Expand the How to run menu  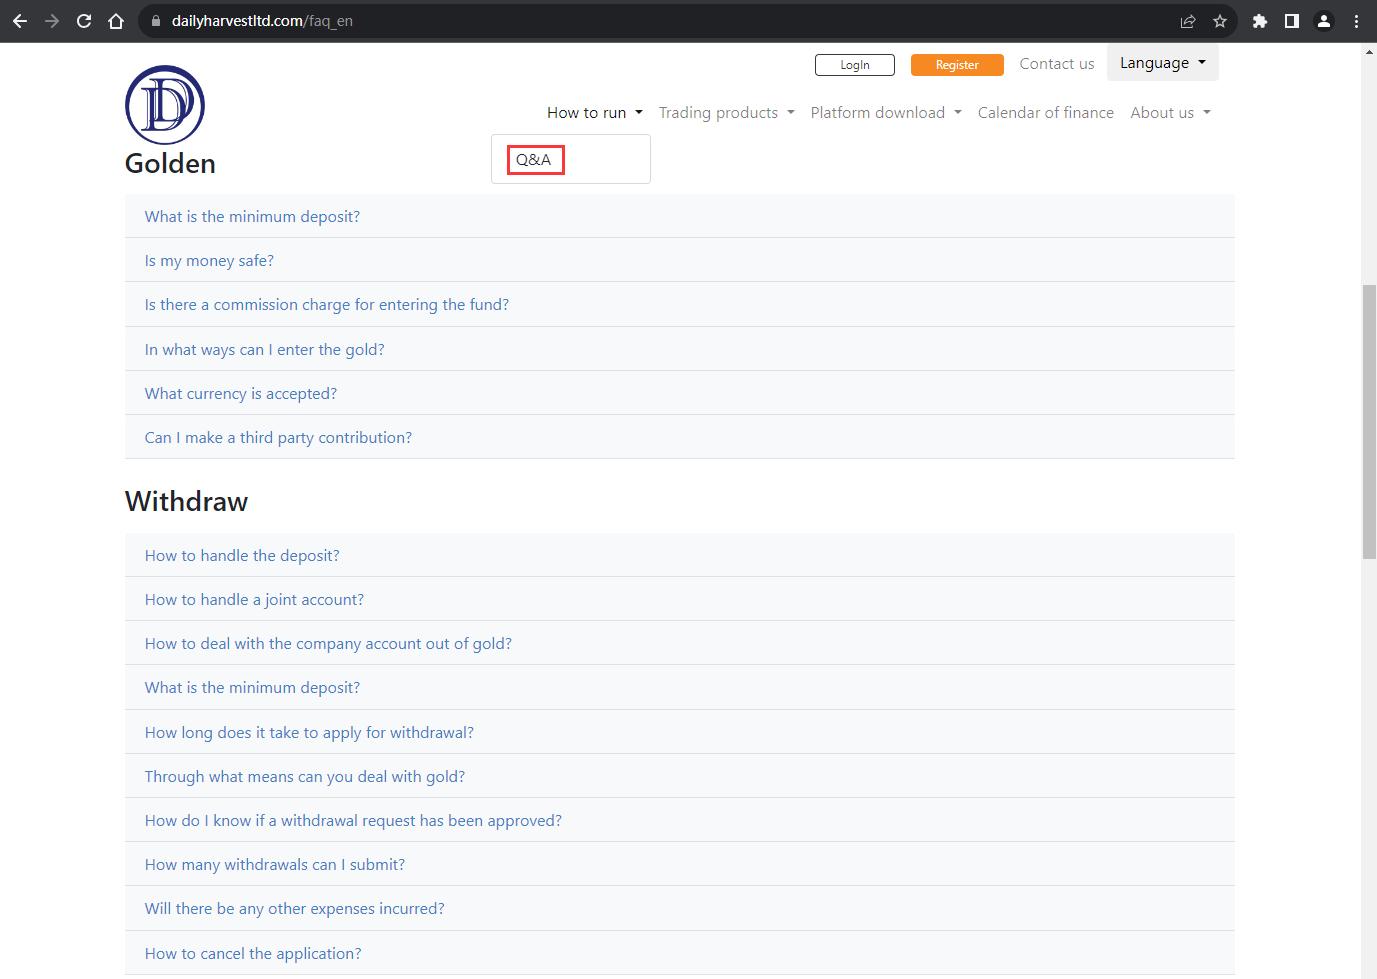pos(595,113)
